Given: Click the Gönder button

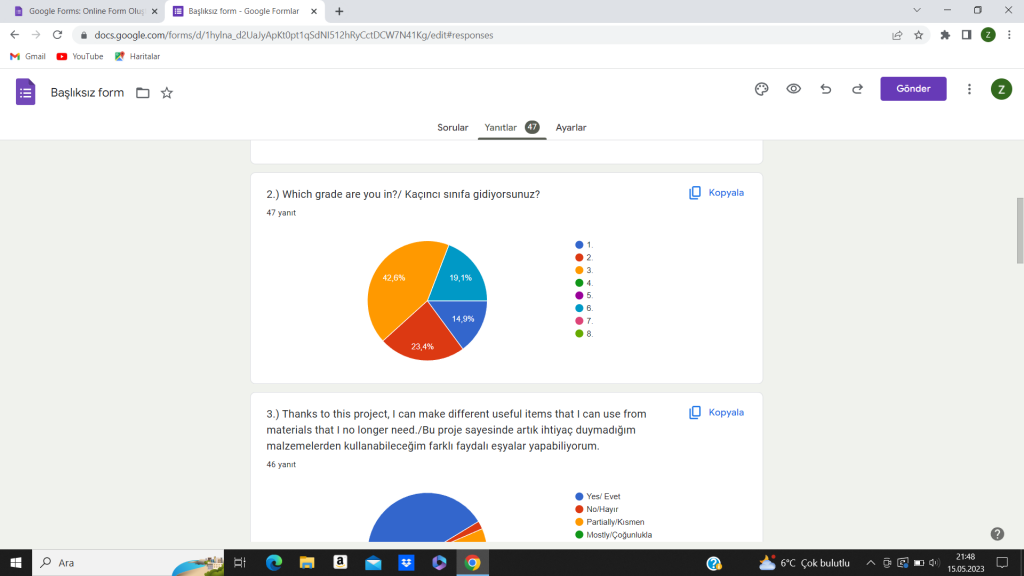Looking at the screenshot, I should point(912,89).
